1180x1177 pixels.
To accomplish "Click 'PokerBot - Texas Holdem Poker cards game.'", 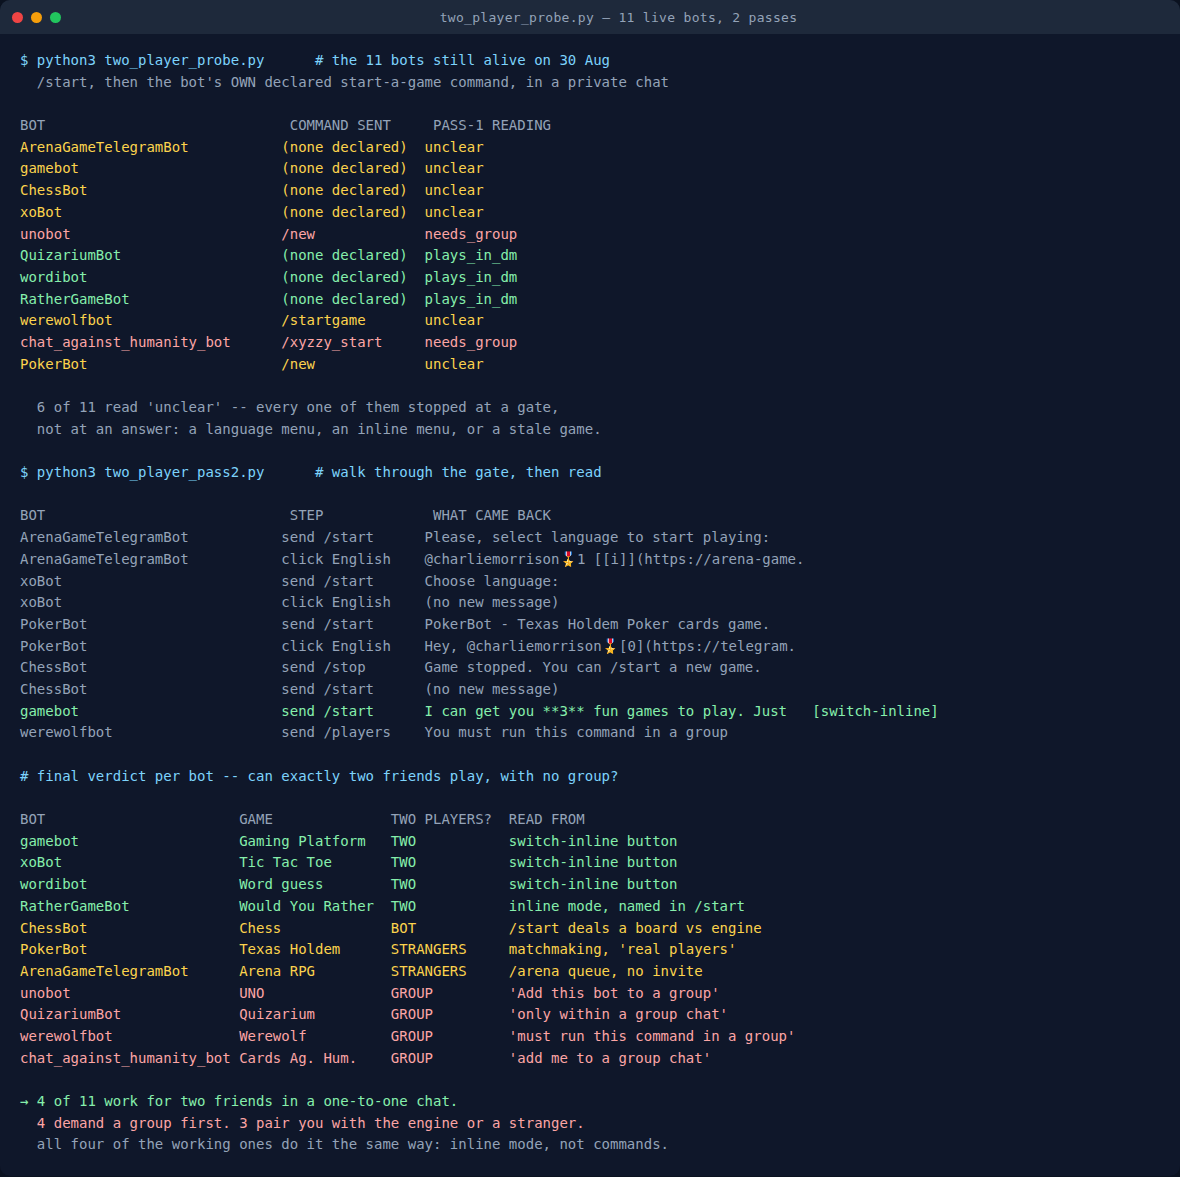I will [x=597, y=624].
